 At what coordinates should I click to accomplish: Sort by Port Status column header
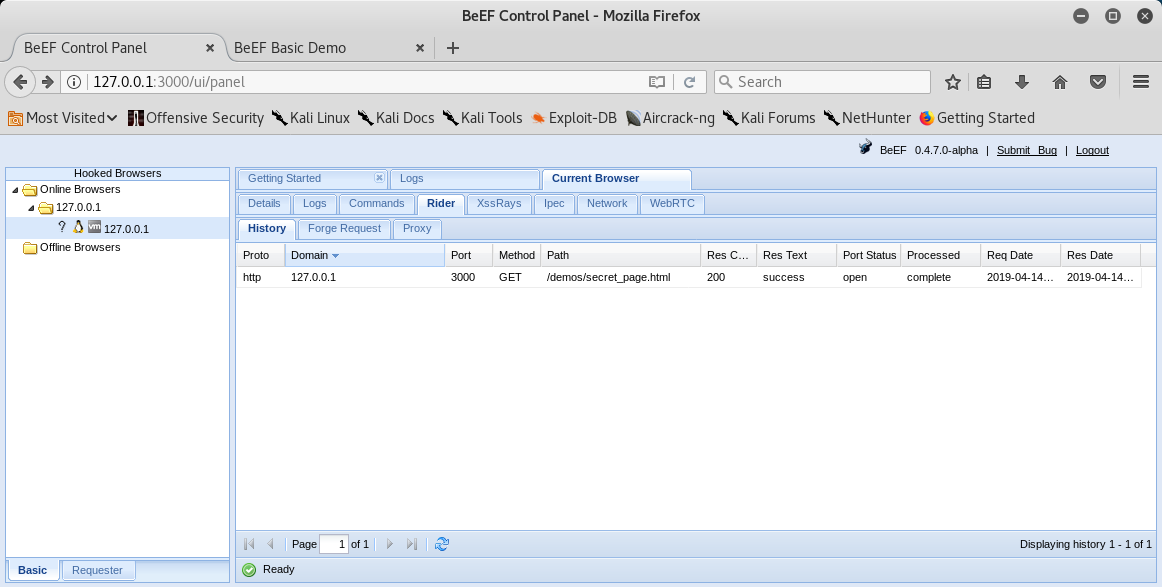point(869,256)
